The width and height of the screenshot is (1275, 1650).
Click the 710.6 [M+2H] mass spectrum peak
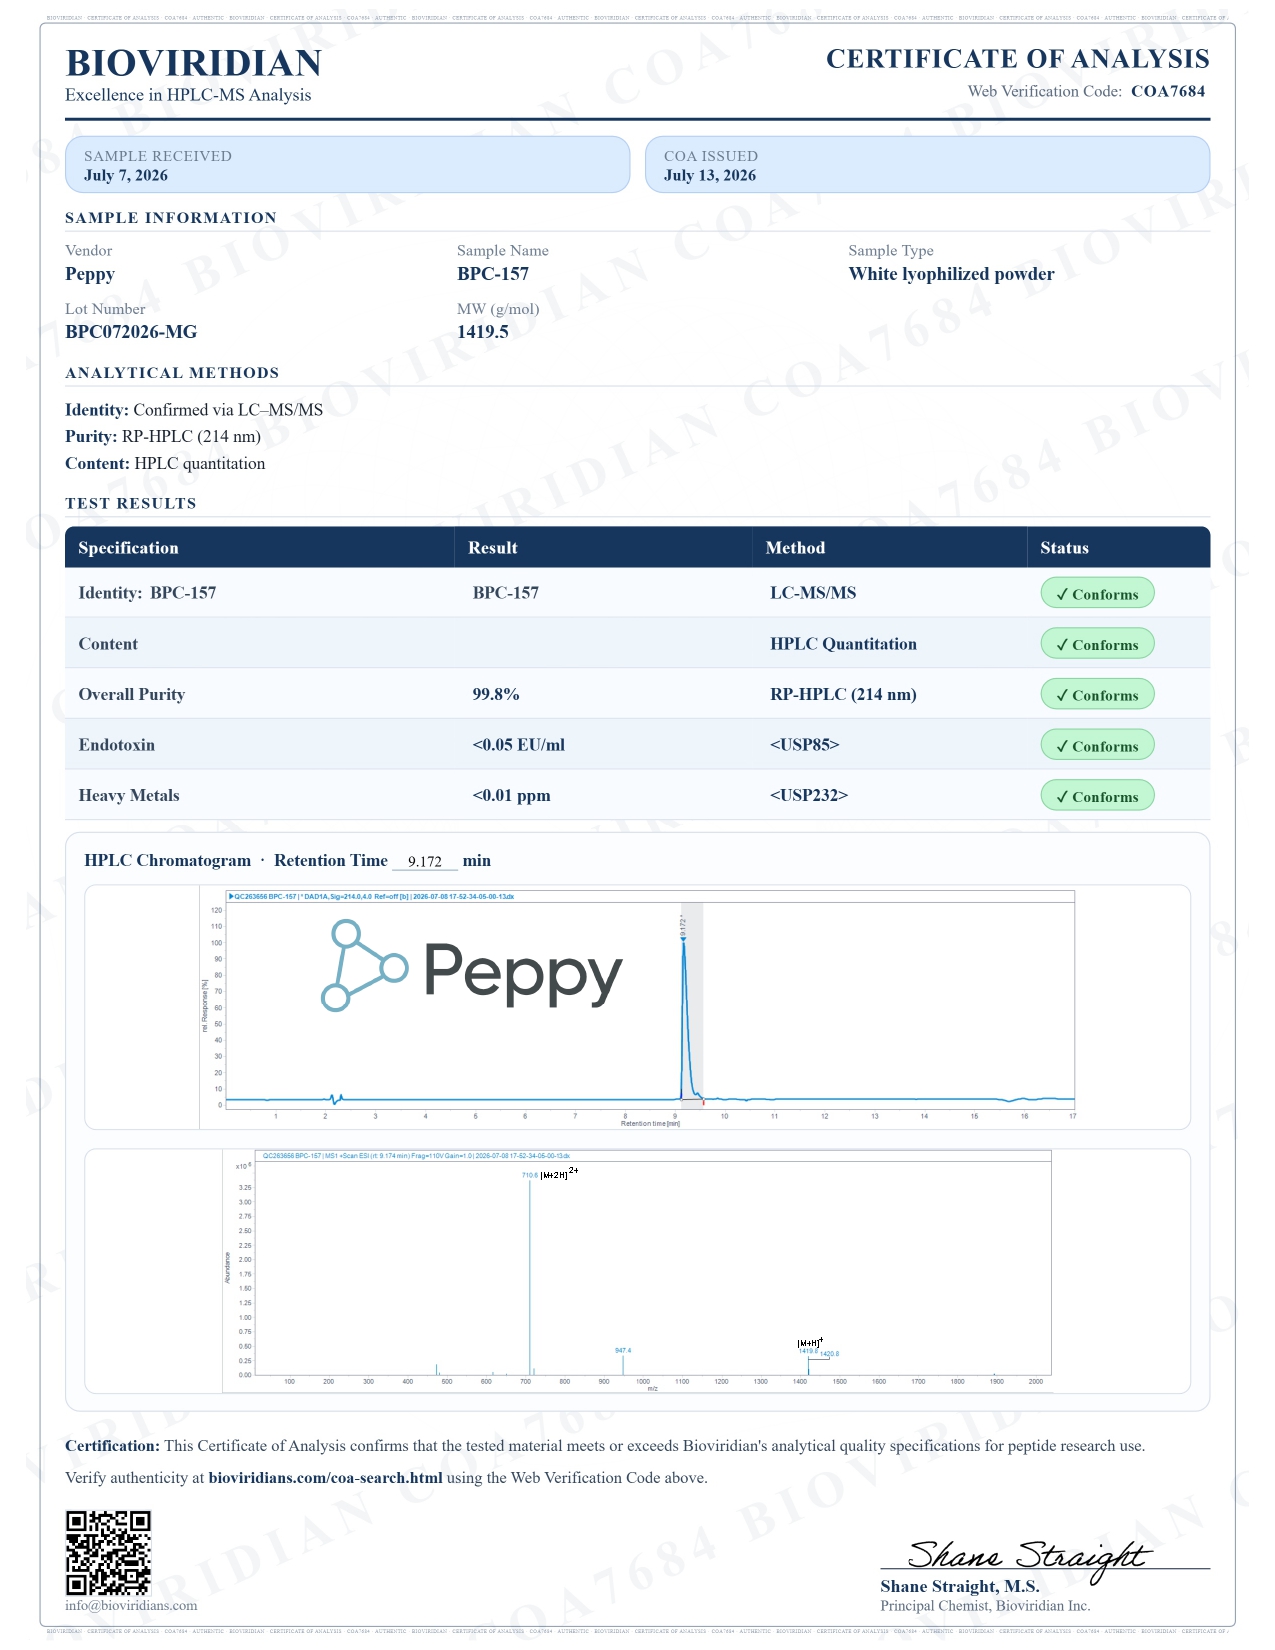(x=531, y=1277)
